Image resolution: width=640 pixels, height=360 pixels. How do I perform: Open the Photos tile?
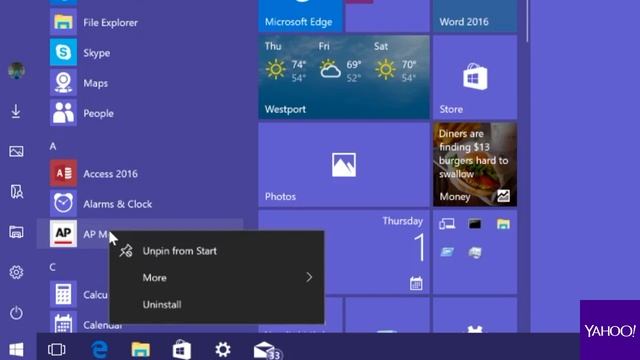point(344,164)
